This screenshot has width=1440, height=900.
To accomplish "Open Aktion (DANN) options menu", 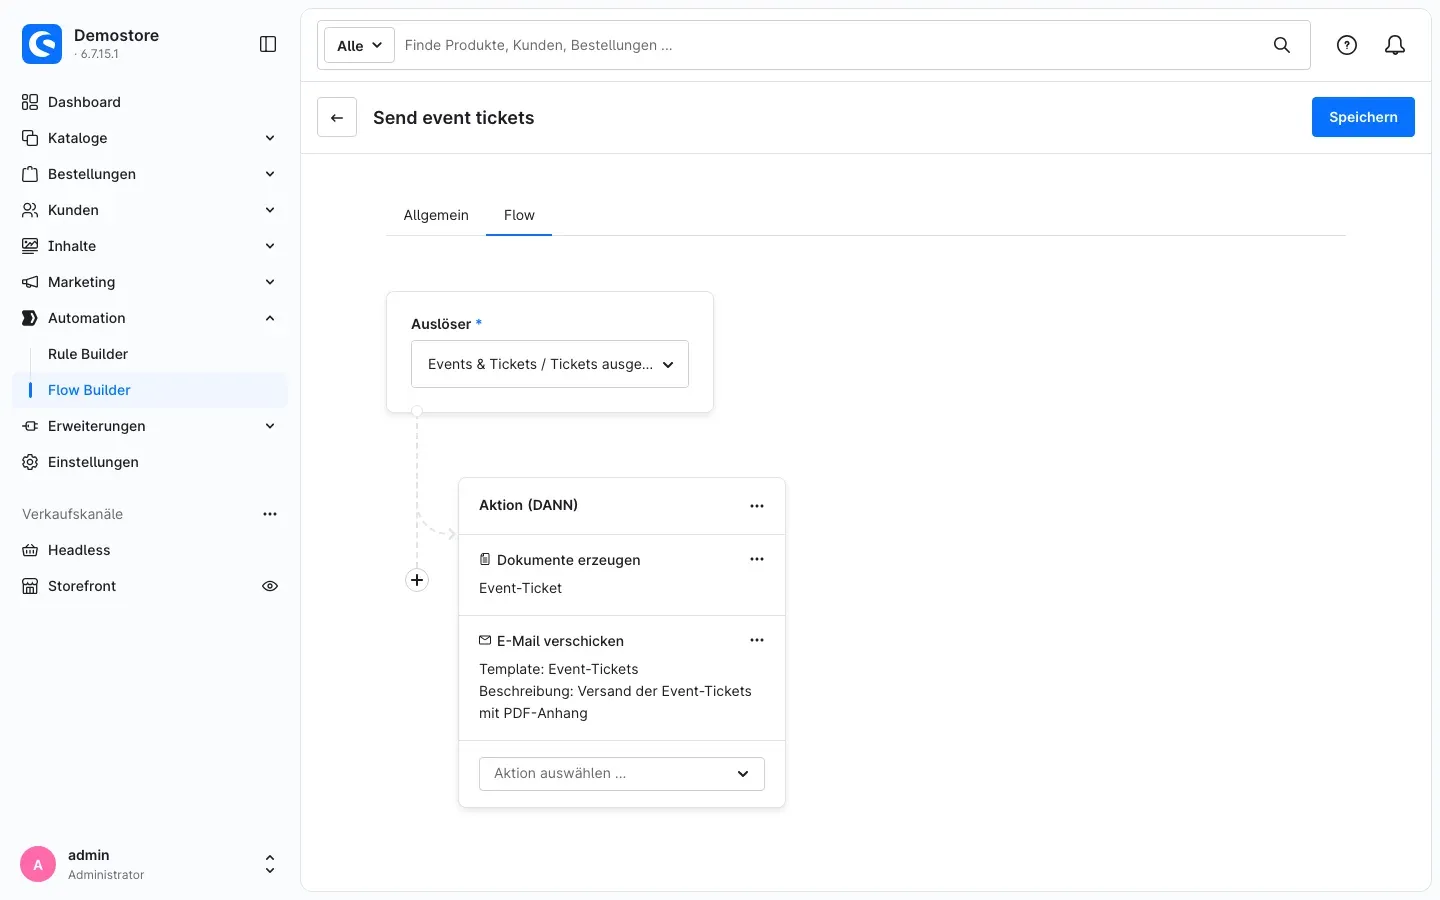I will 757,506.
